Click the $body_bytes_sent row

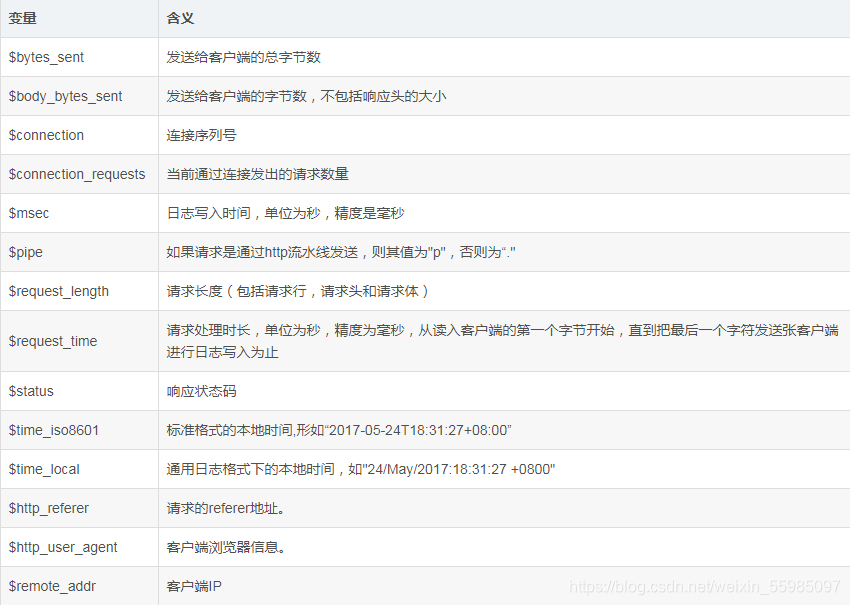pos(63,96)
